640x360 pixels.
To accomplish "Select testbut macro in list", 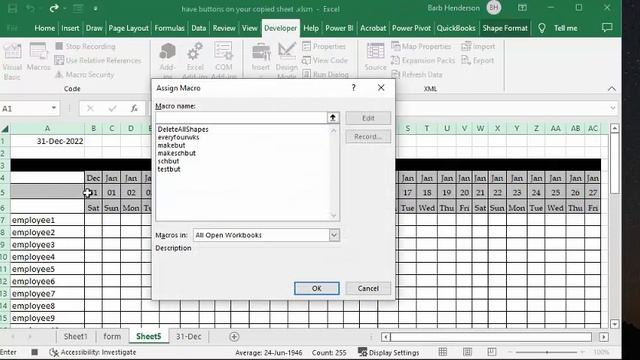I will pyautogui.click(x=169, y=169).
